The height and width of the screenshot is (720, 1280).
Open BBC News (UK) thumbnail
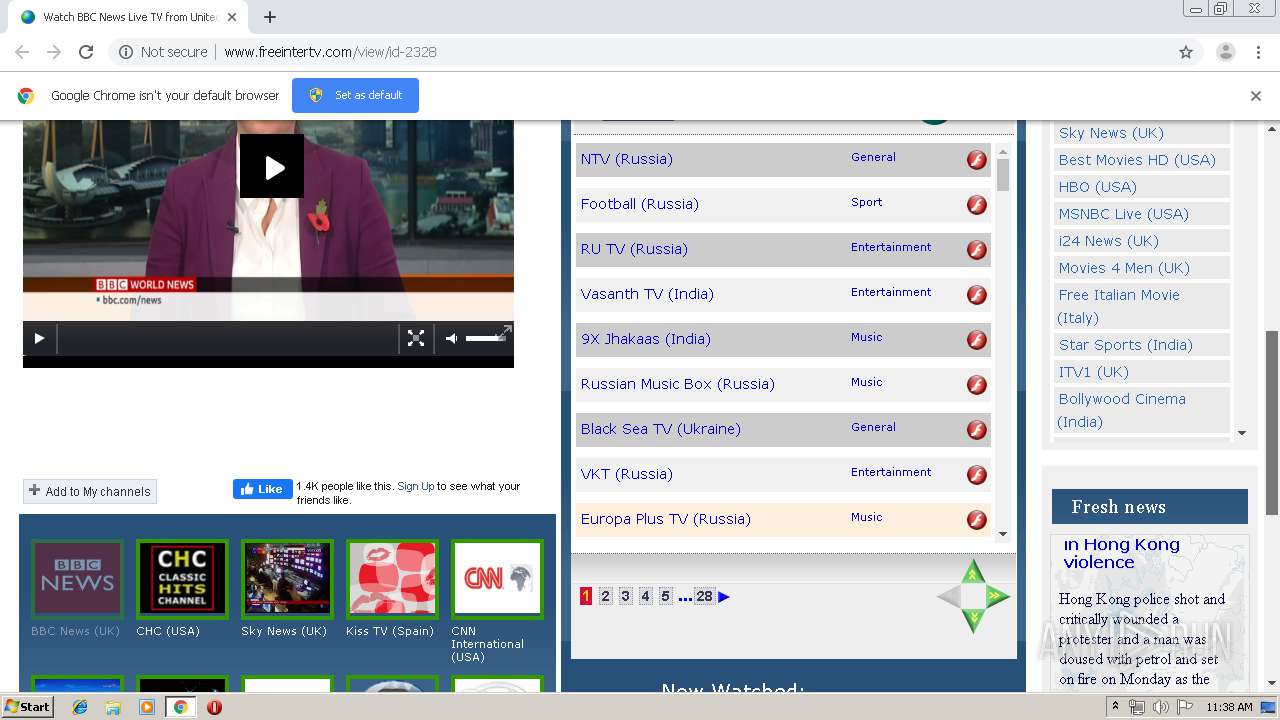click(x=77, y=578)
